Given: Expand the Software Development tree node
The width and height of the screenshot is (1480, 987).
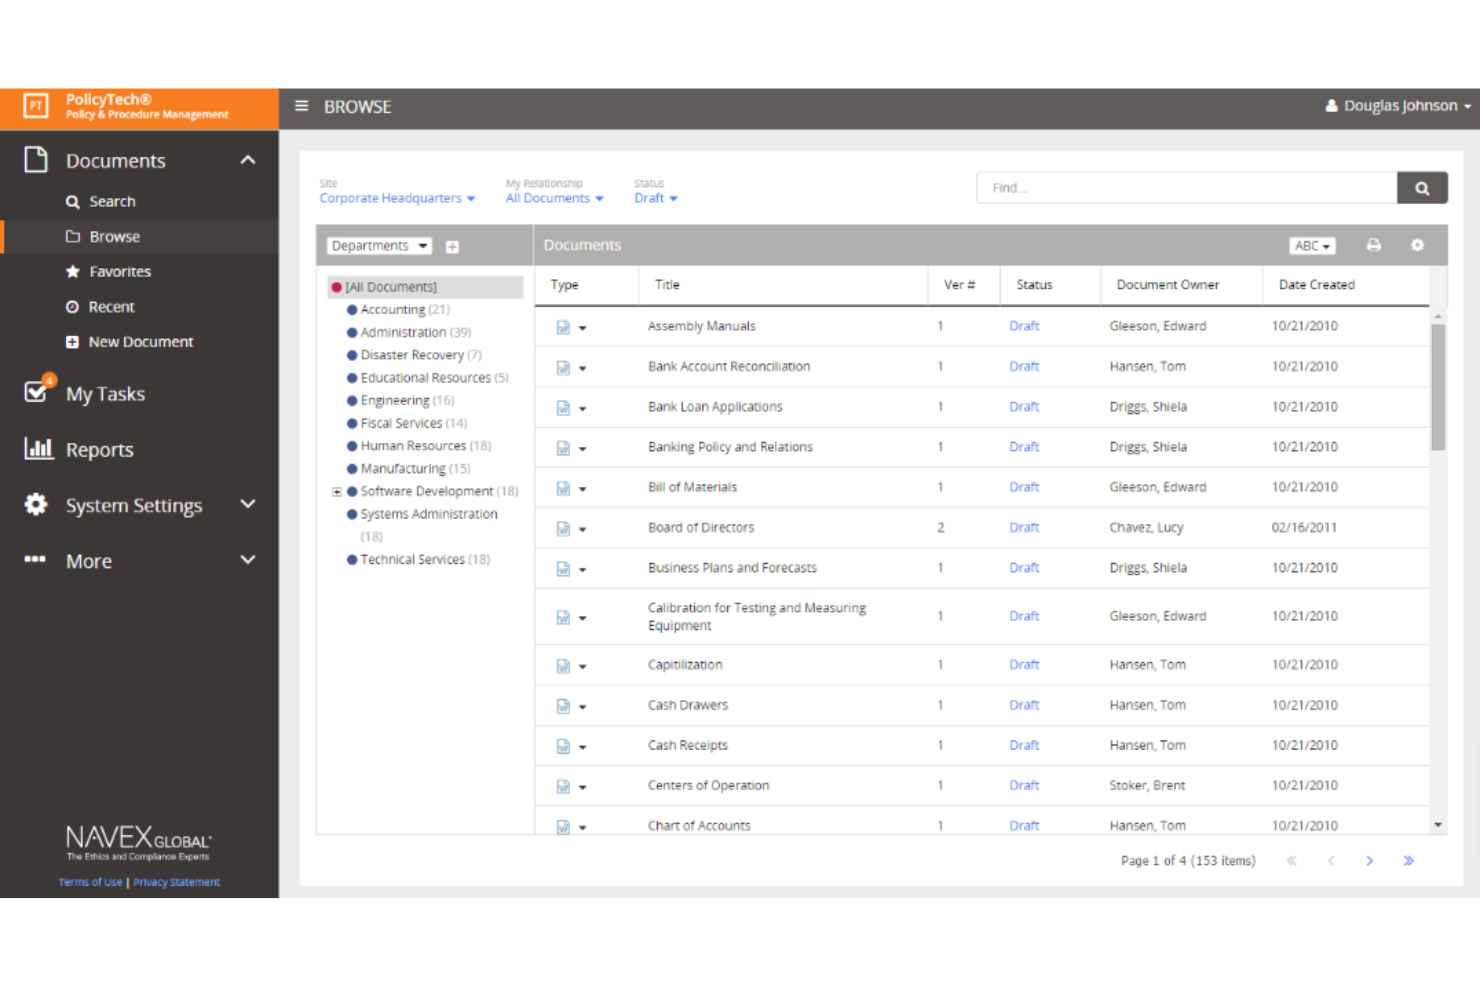Looking at the screenshot, I should point(337,491).
